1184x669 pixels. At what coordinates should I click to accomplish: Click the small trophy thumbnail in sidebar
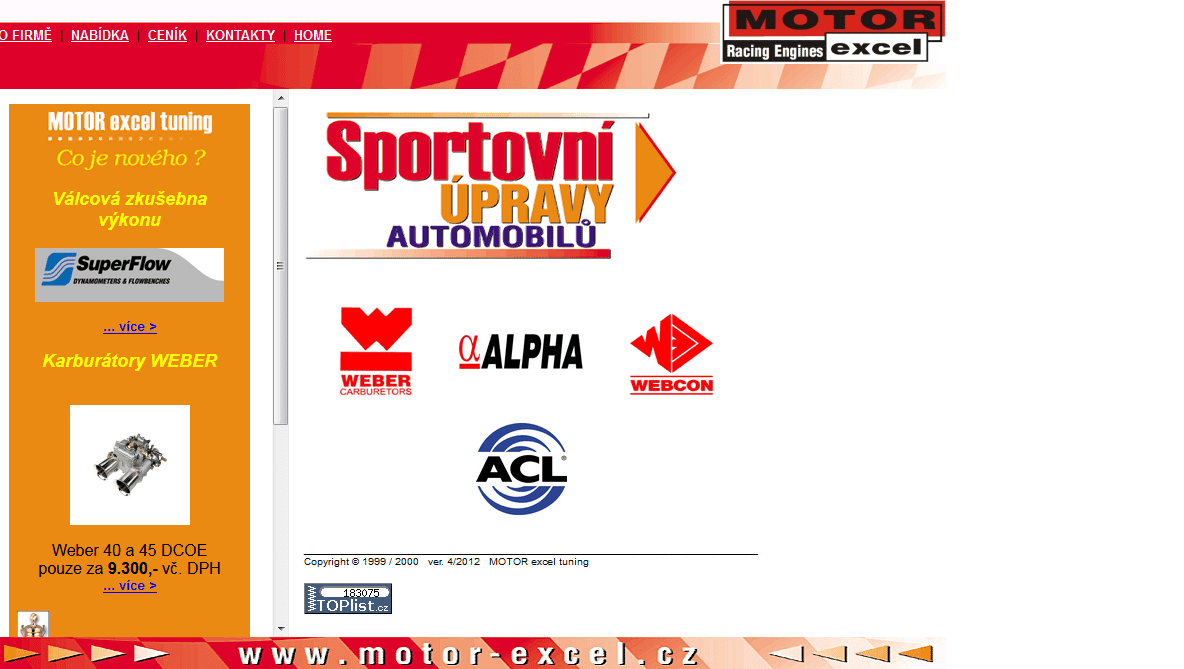(33, 624)
